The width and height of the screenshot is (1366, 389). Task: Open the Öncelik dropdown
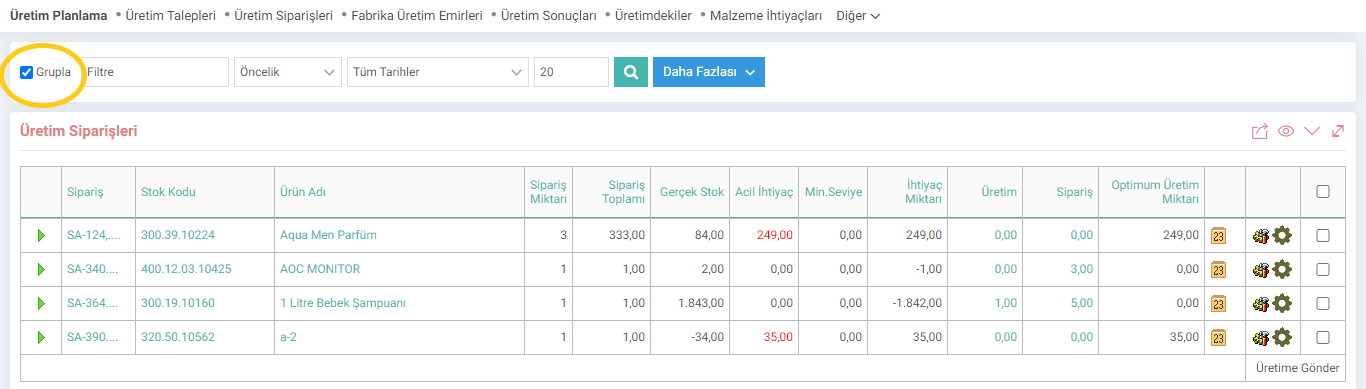(288, 72)
